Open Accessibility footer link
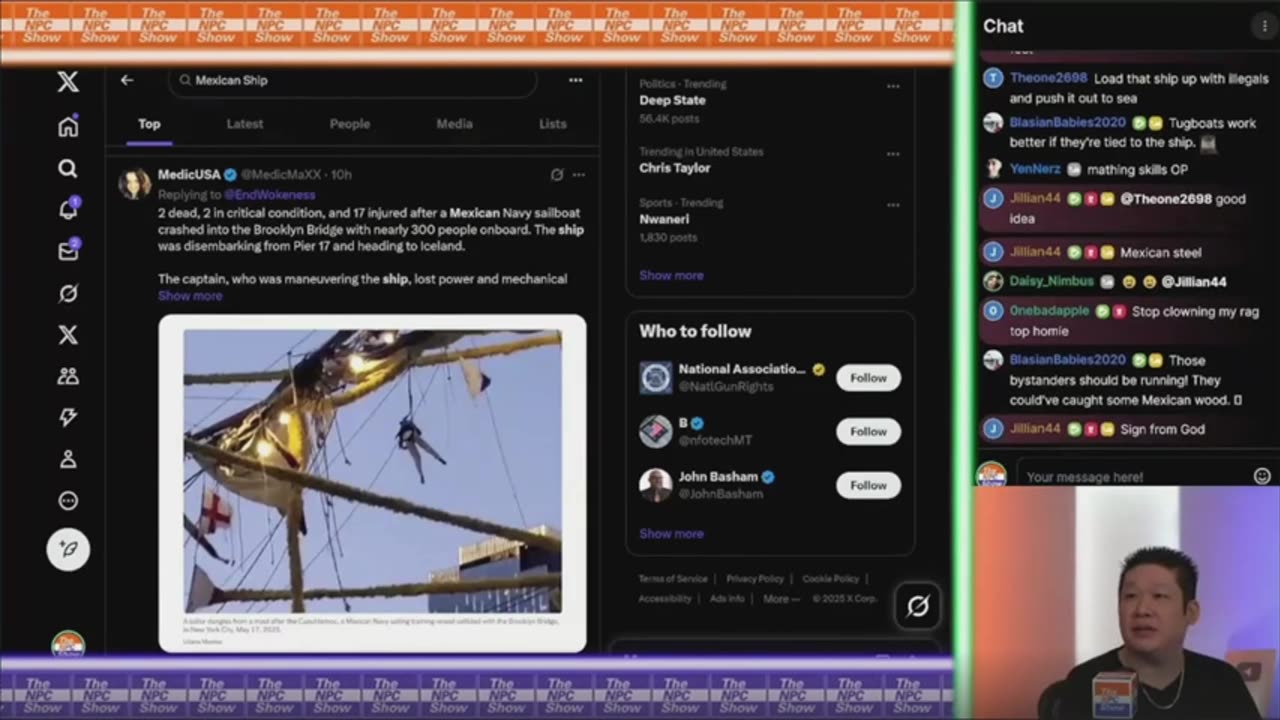This screenshot has height=720, width=1280. click(x=665, y=599)
